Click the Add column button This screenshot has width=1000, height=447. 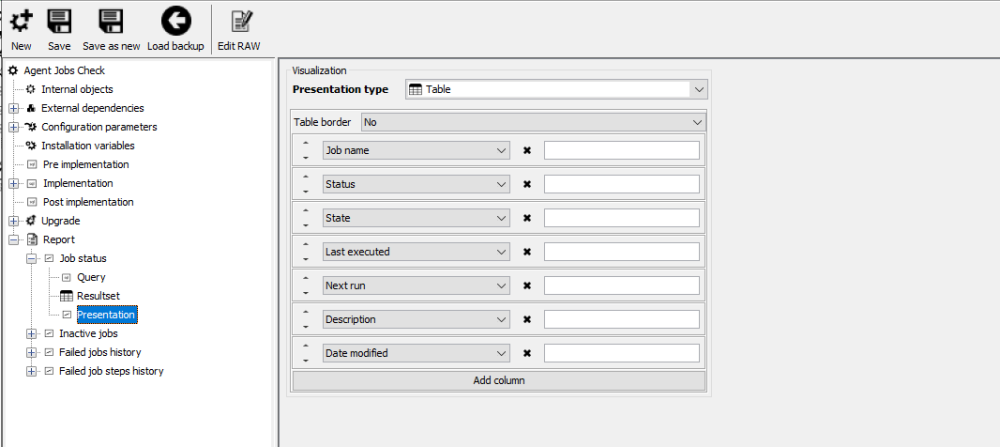(x=498, y=381)
